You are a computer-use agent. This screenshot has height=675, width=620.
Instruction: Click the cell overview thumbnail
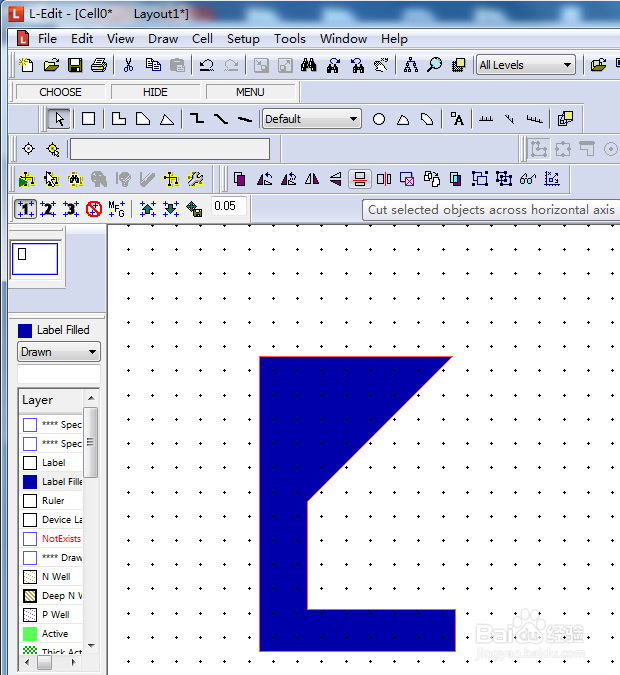tap(35, 259)
